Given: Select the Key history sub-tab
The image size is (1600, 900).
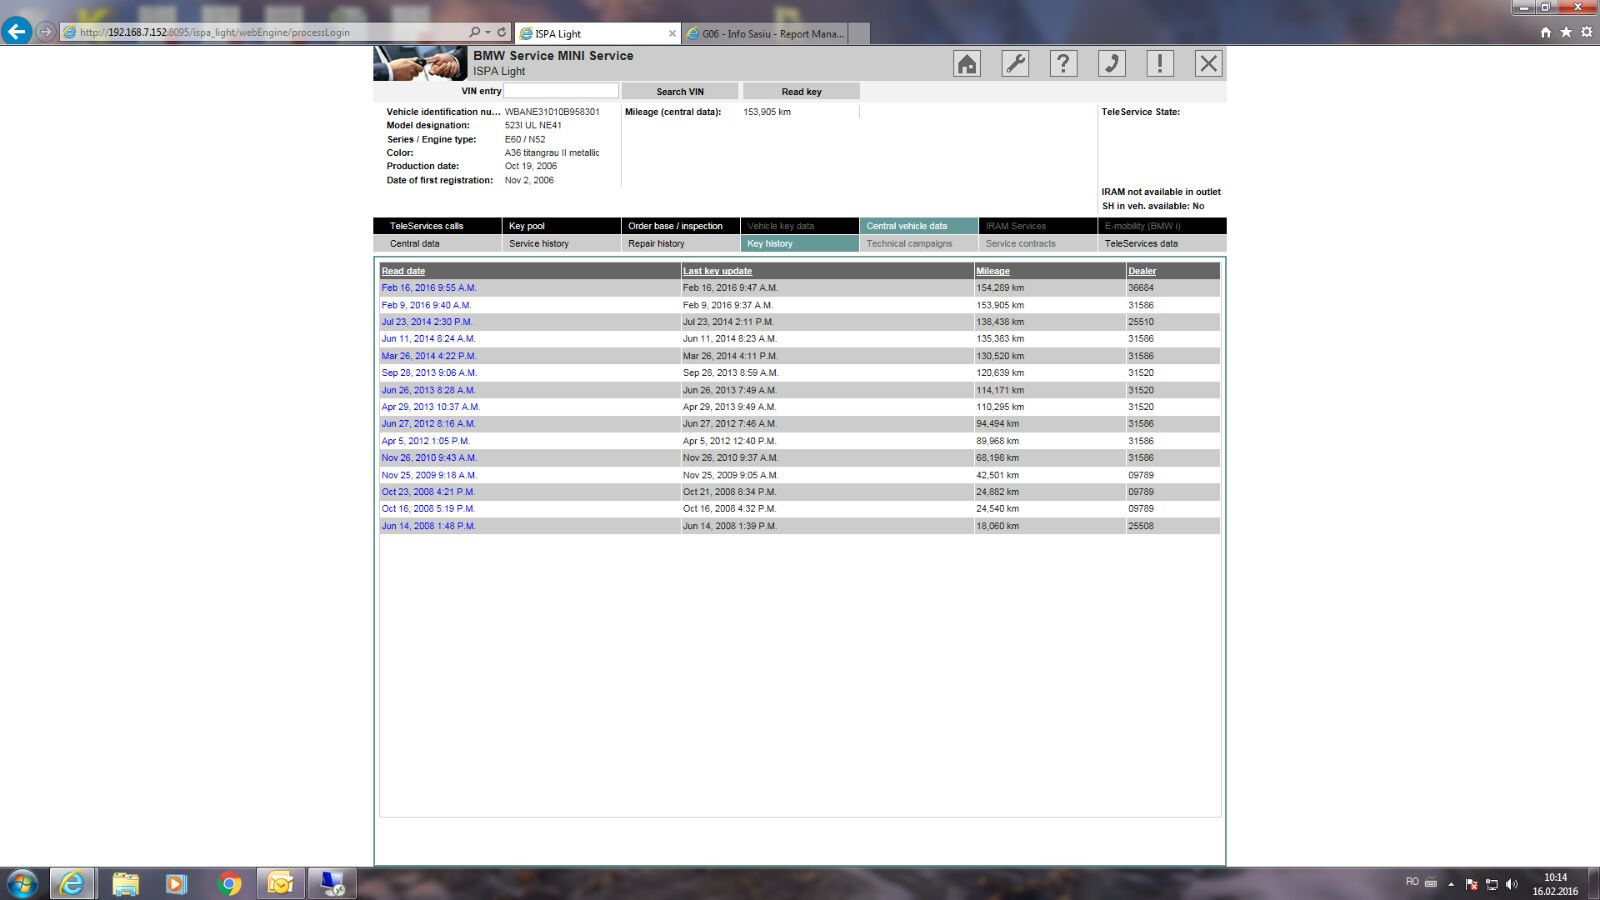Looking at the screenshot, I should (799, 243).
